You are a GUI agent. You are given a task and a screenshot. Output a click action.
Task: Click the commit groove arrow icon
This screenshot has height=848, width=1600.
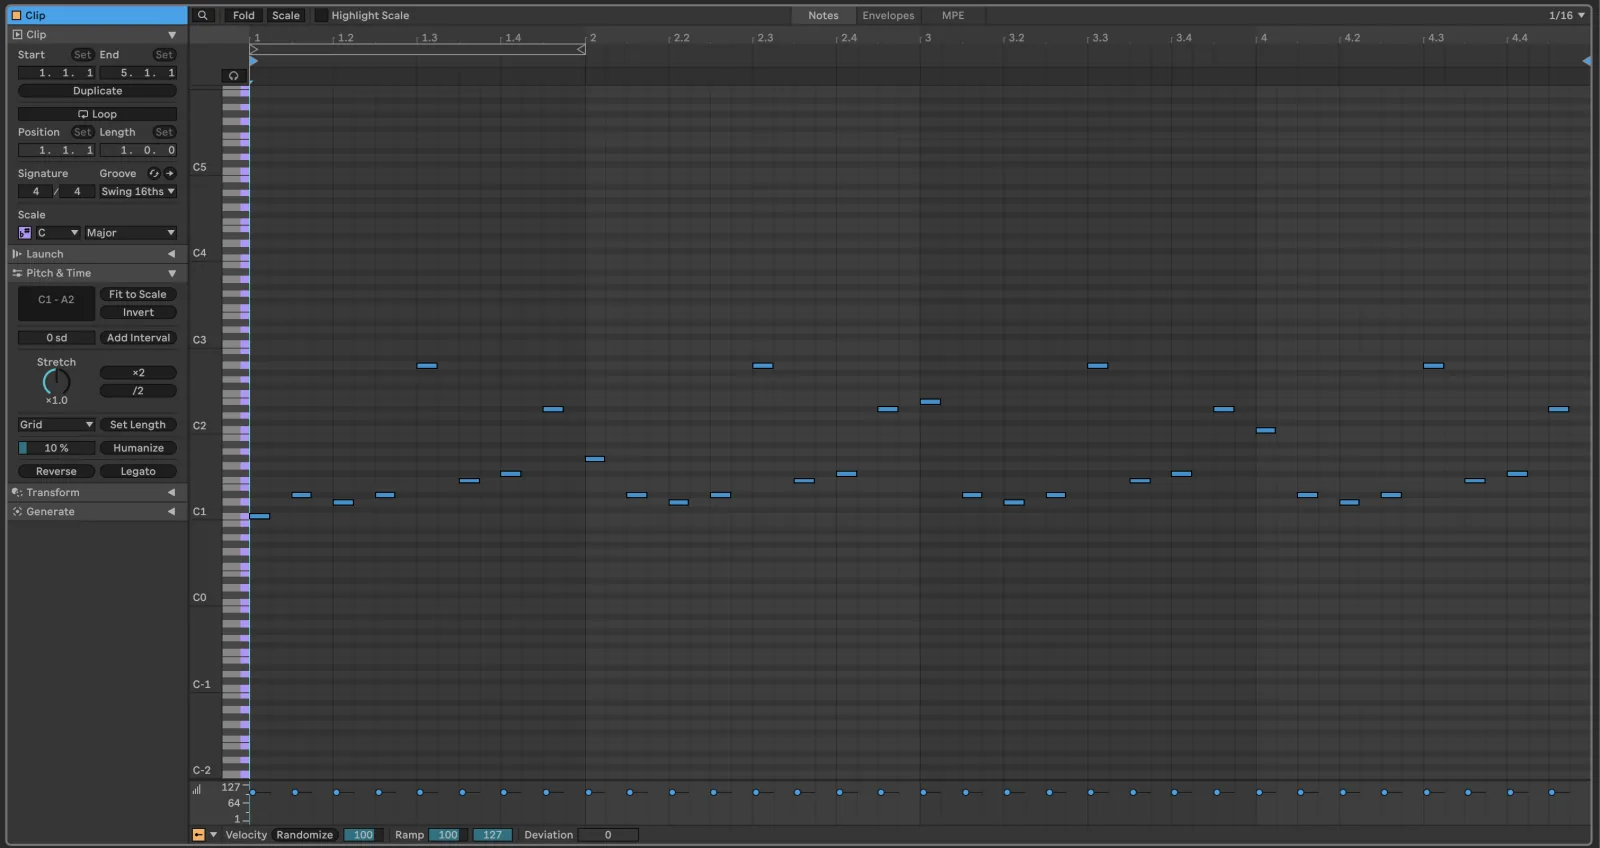click(170, 173)
